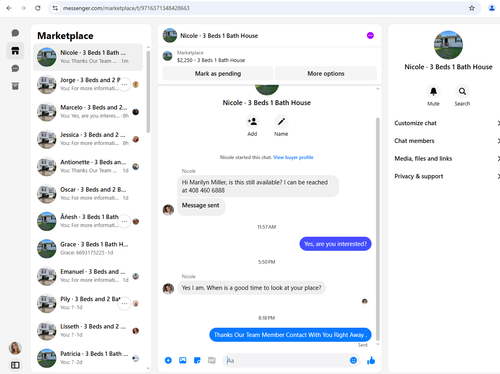Open View buyer profile link

click(x=293, y=157)
